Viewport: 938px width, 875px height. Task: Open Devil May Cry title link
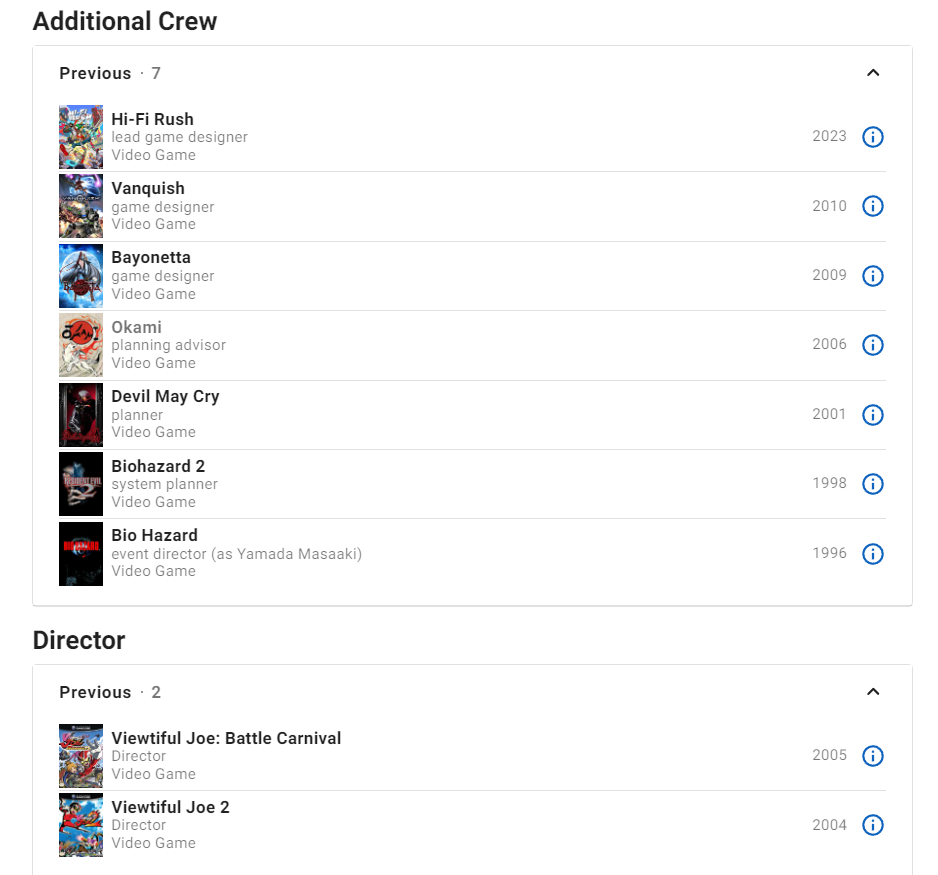coord(165,397)
